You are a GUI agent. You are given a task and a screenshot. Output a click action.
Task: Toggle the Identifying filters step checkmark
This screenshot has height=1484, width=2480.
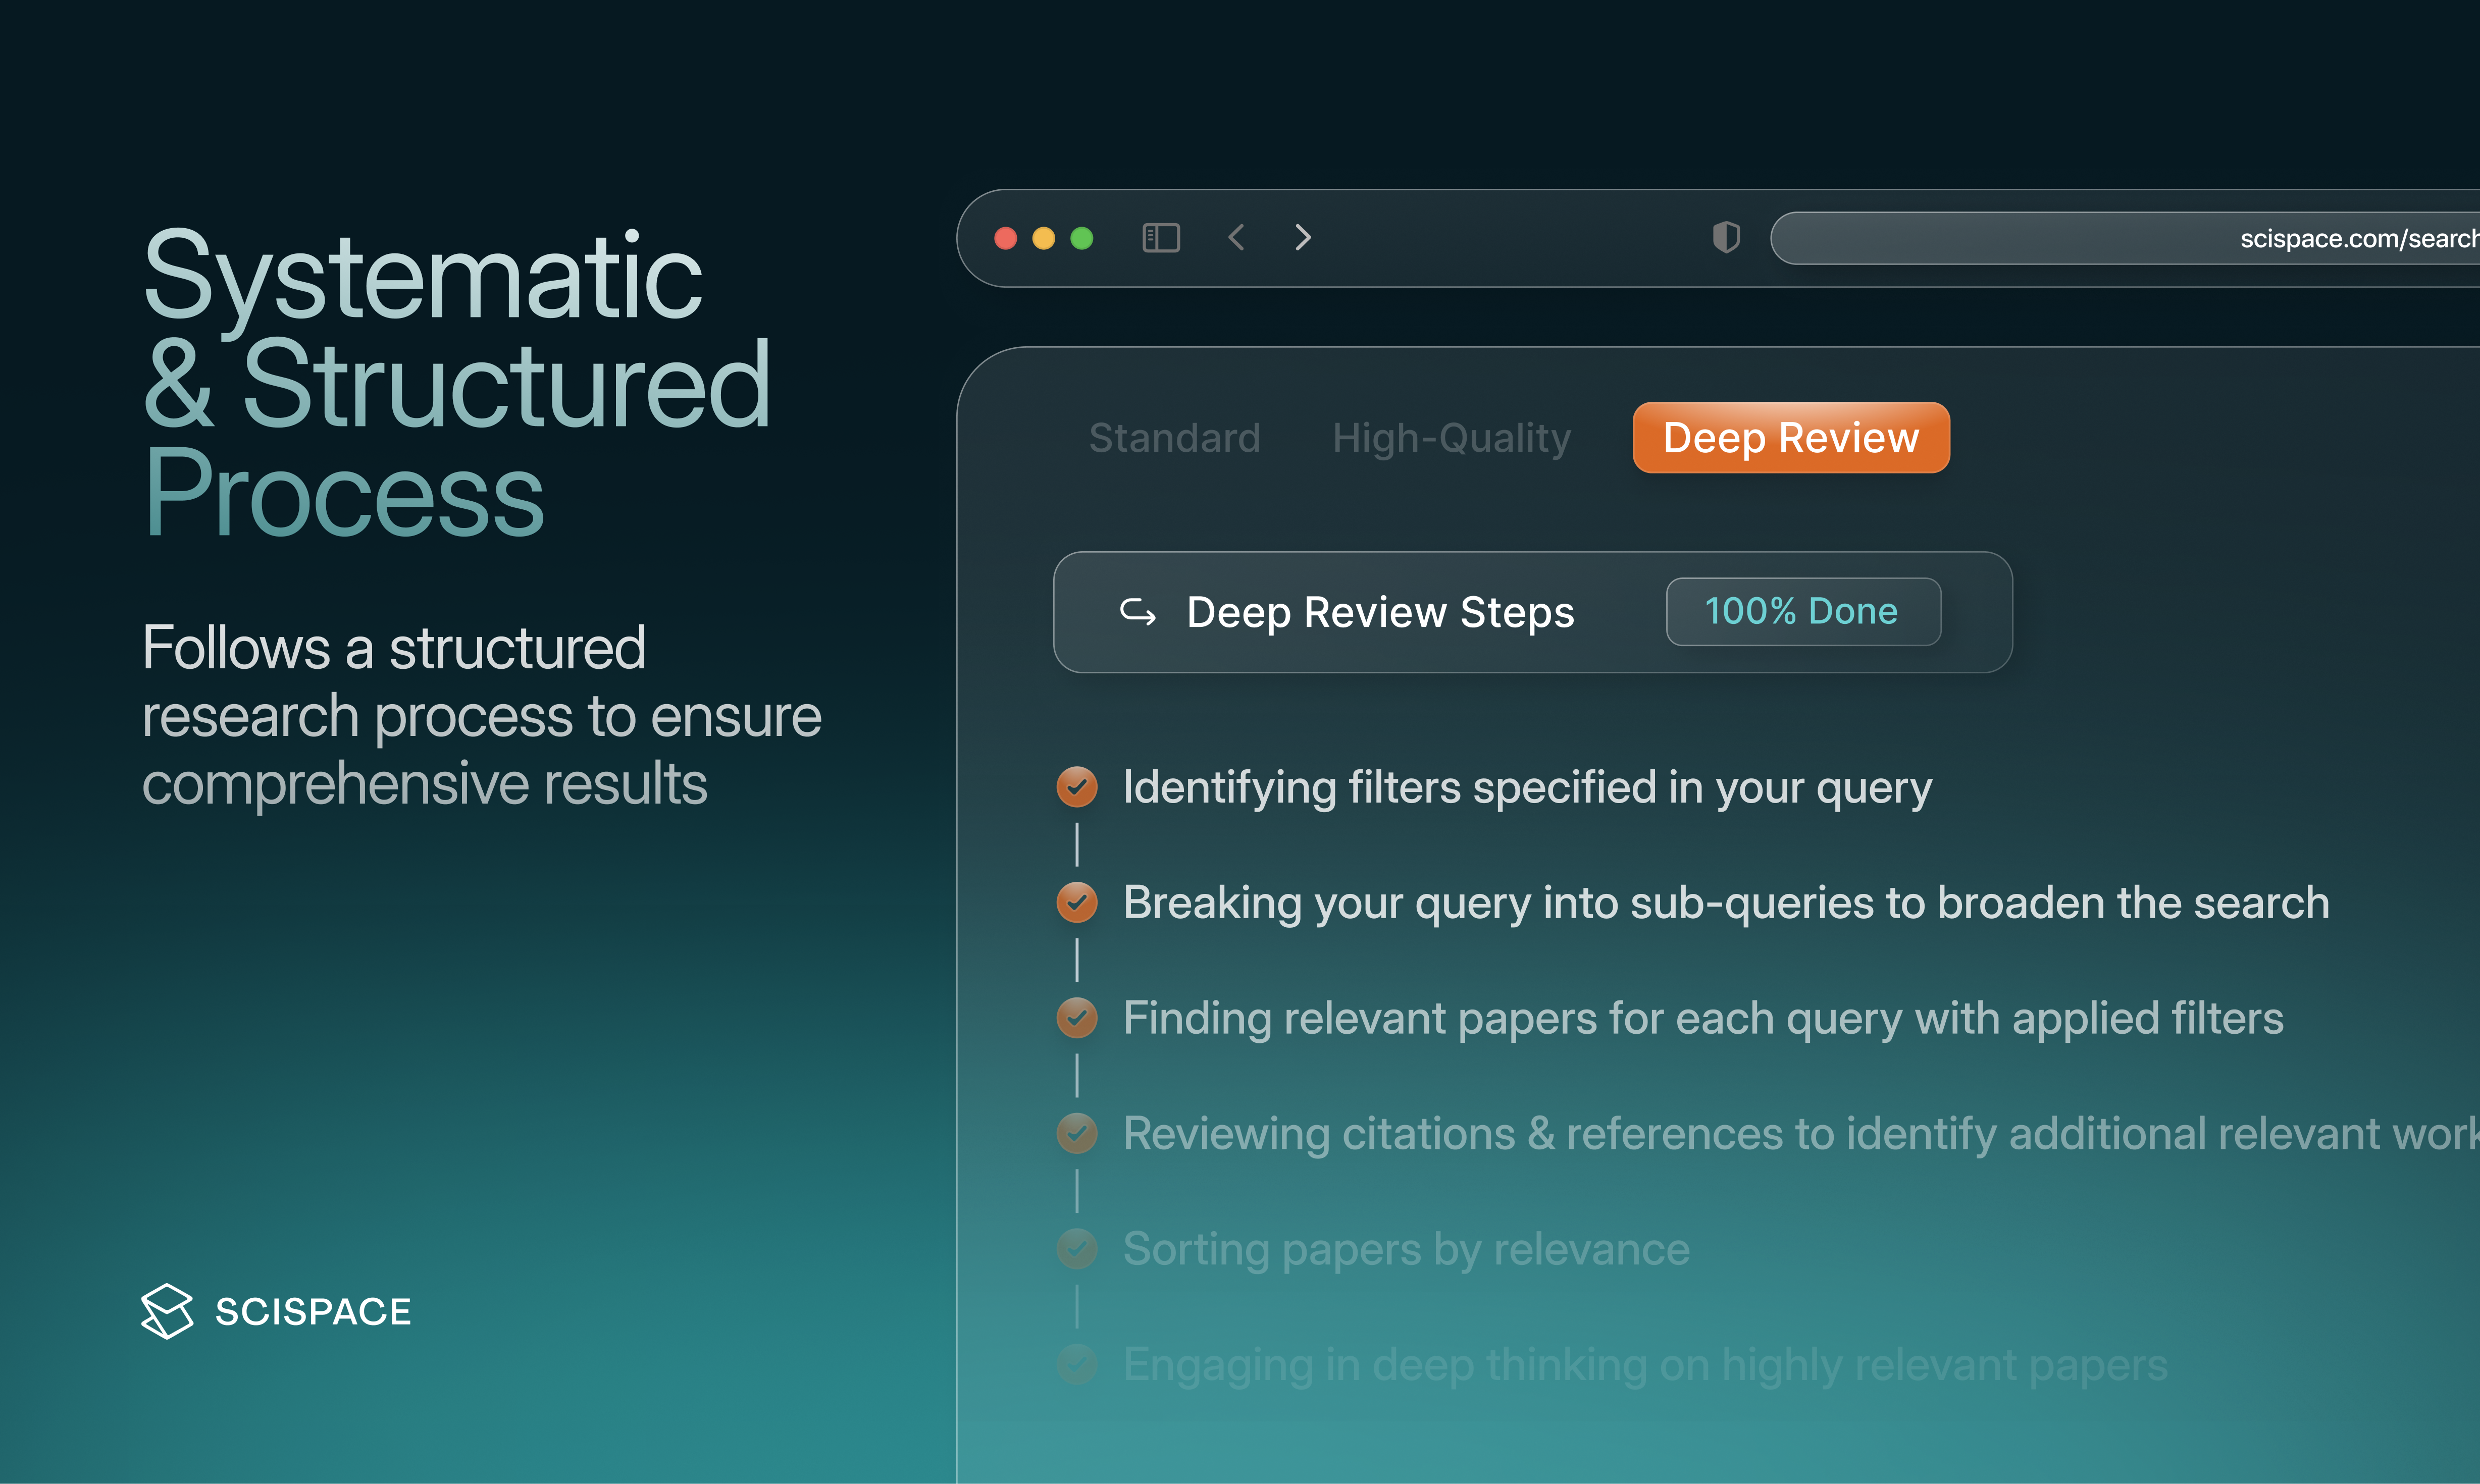(1077, 787)
